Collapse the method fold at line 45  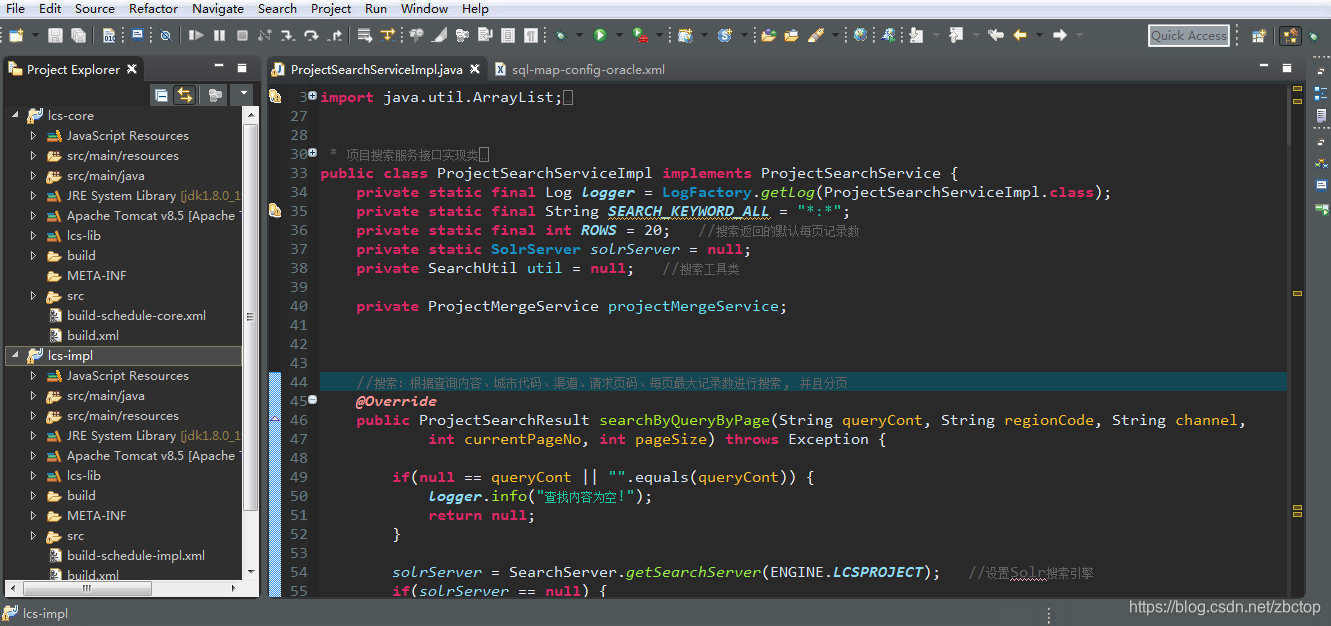click(313, 400)
